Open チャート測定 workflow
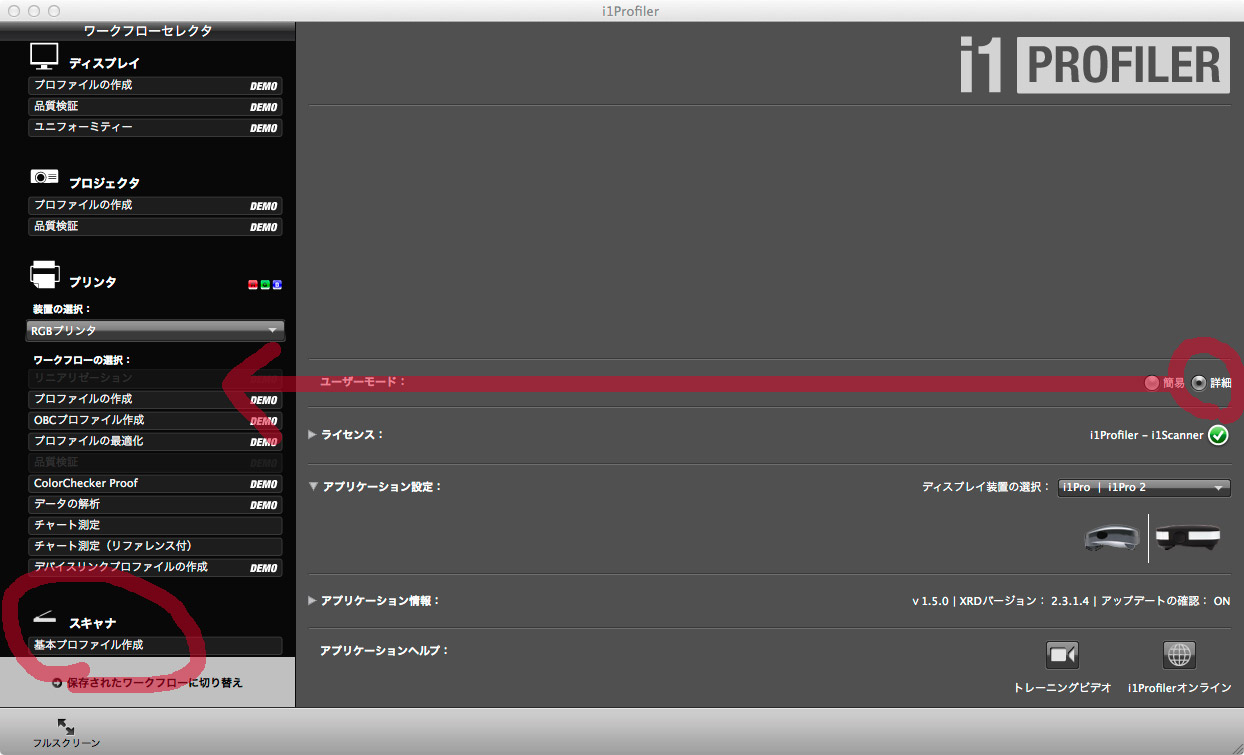 point(155,526)
